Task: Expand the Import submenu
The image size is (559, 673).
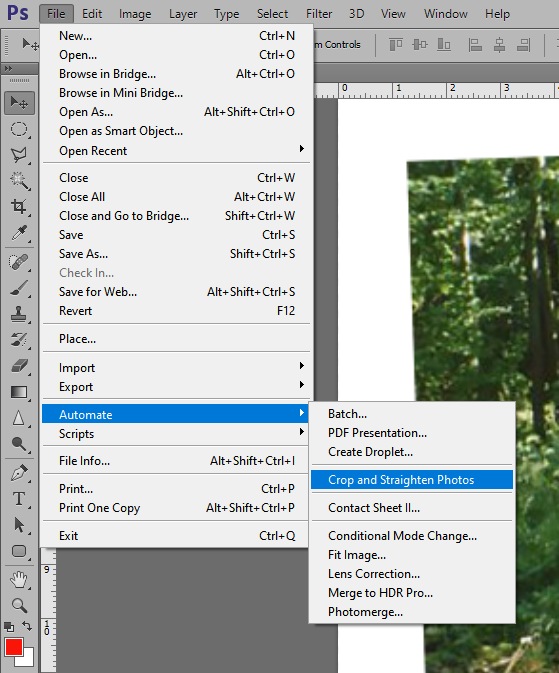Action: tap(176, 367)
